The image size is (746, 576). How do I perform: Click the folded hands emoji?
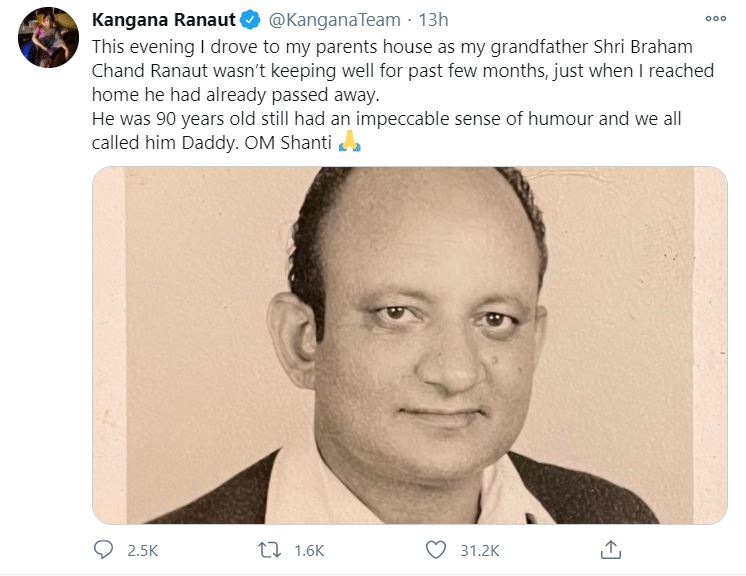point(350,141)
